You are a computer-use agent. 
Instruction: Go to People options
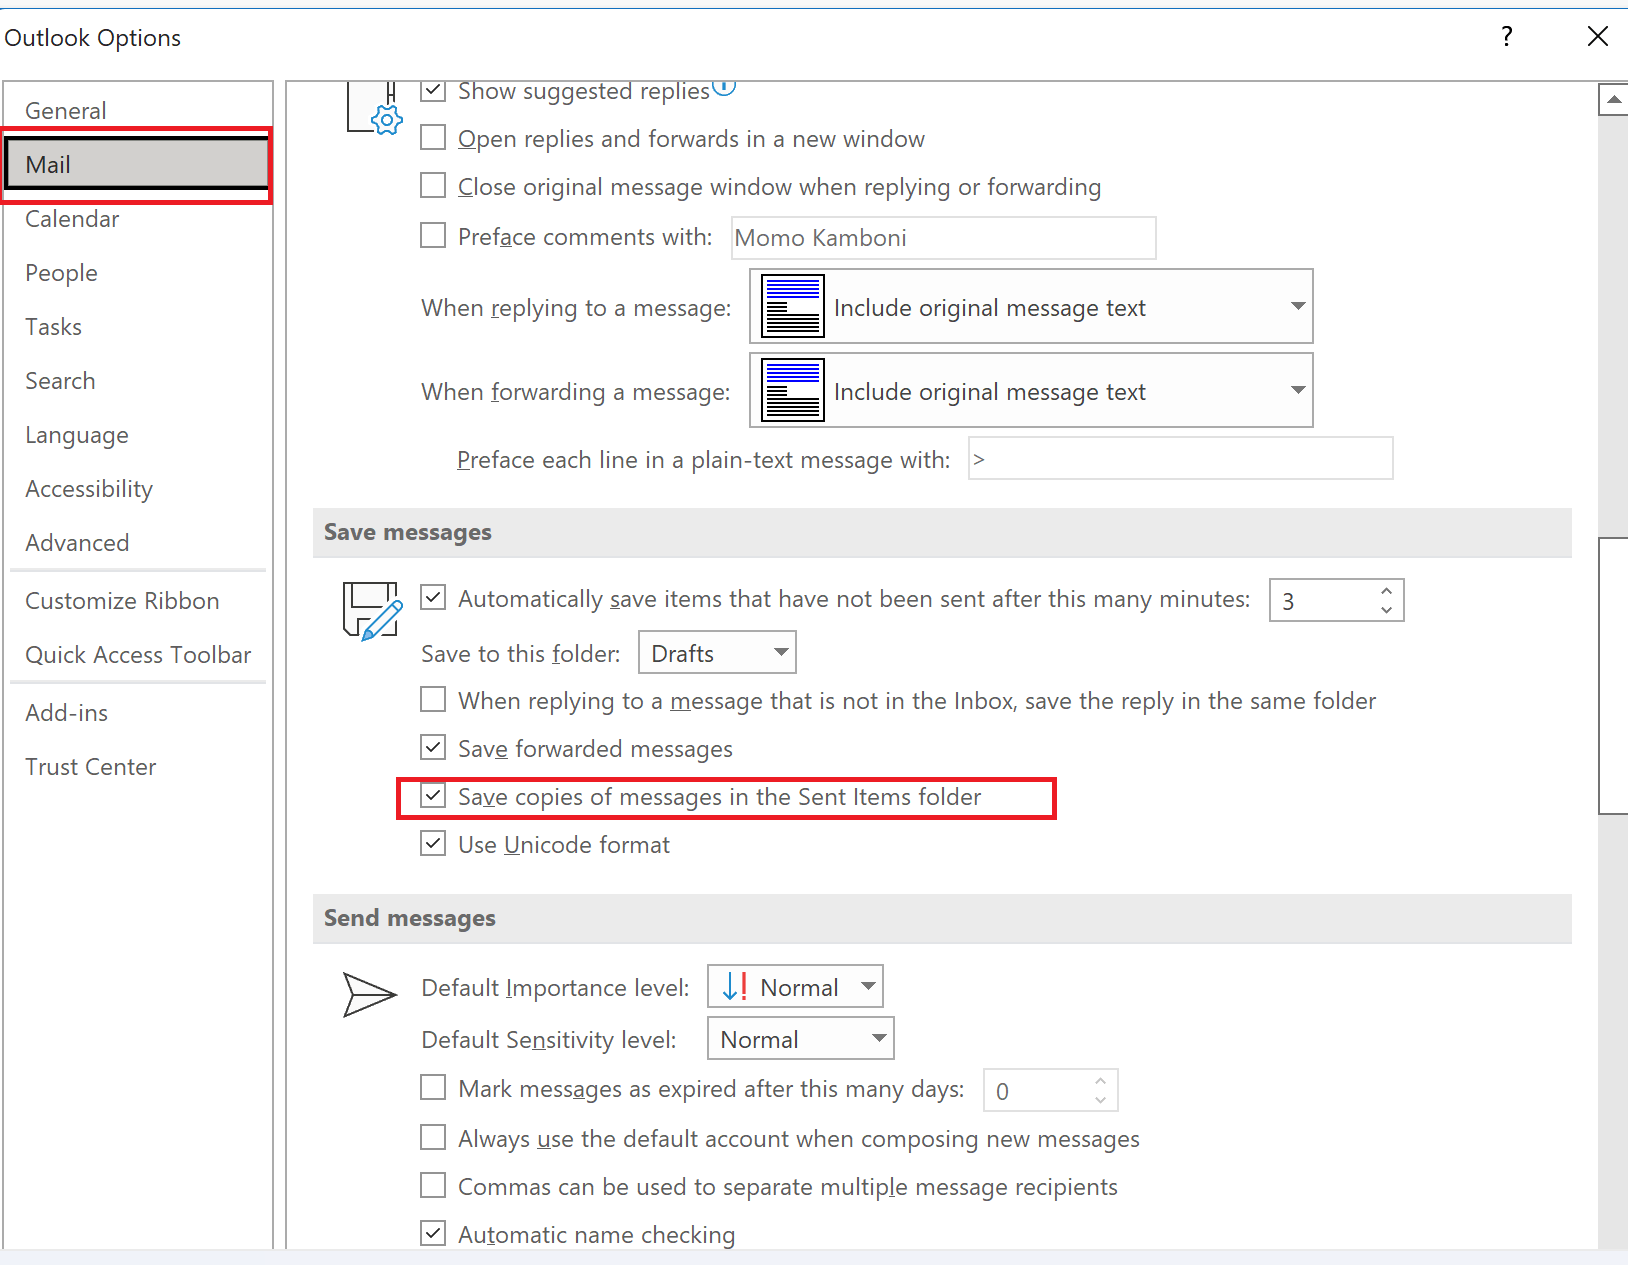coord(137,272)
